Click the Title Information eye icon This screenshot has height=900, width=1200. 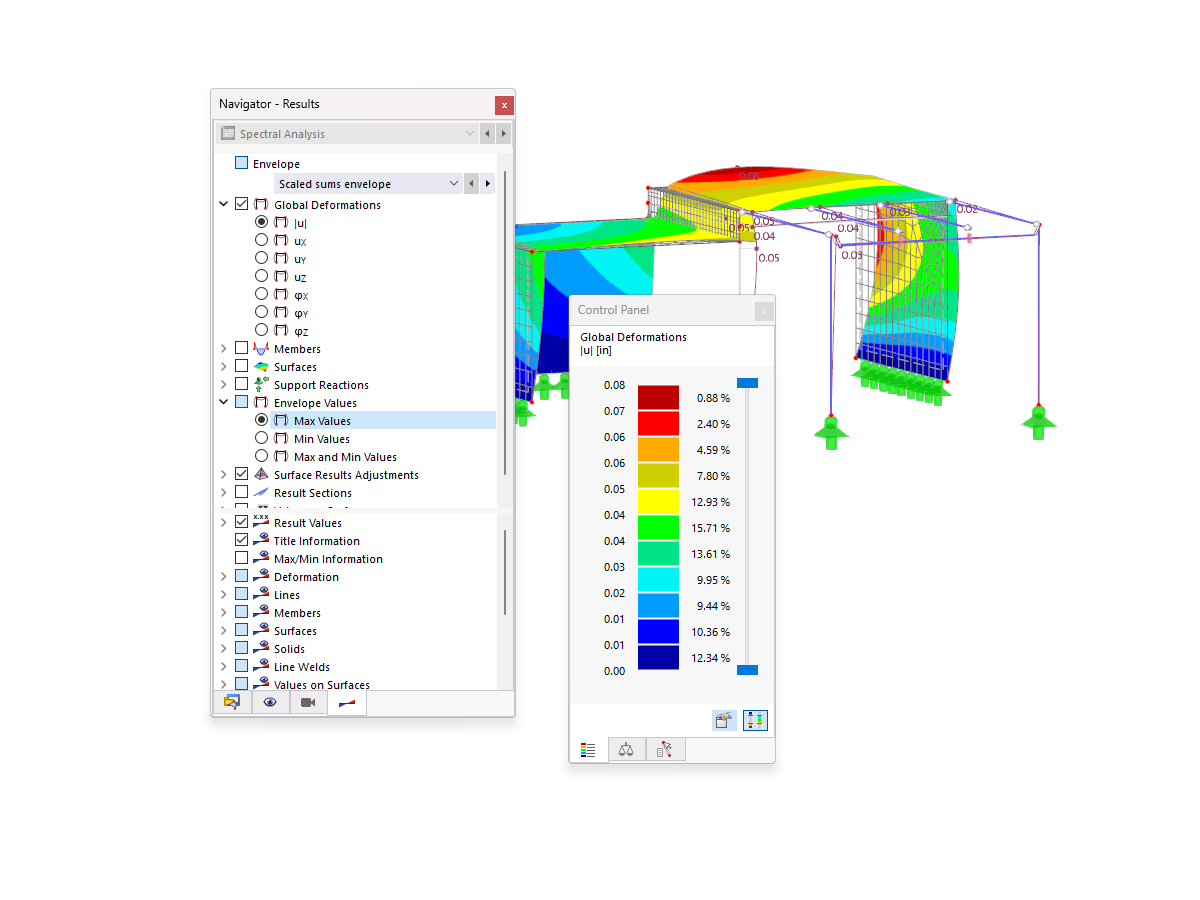click(x=261, y=540)
